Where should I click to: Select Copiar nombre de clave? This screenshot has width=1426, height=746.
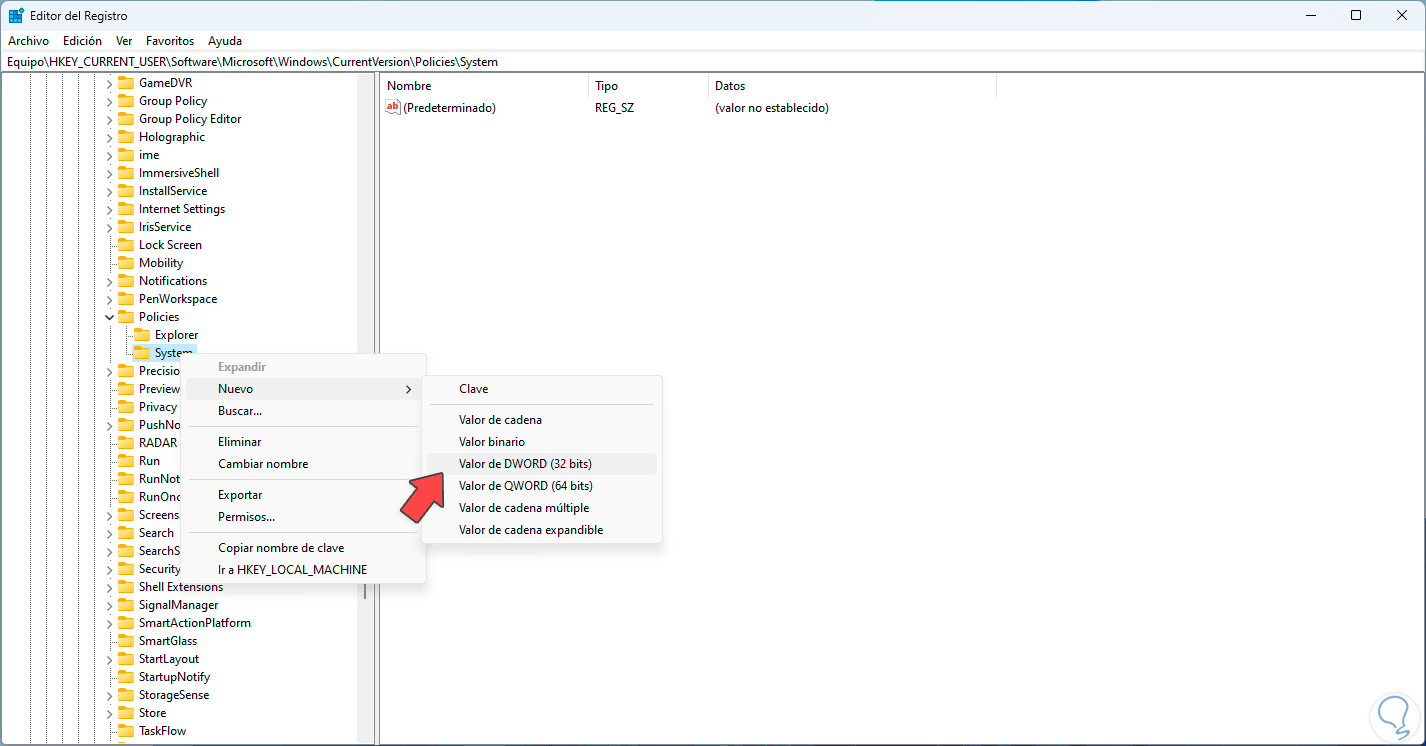[x=303, y=548]
